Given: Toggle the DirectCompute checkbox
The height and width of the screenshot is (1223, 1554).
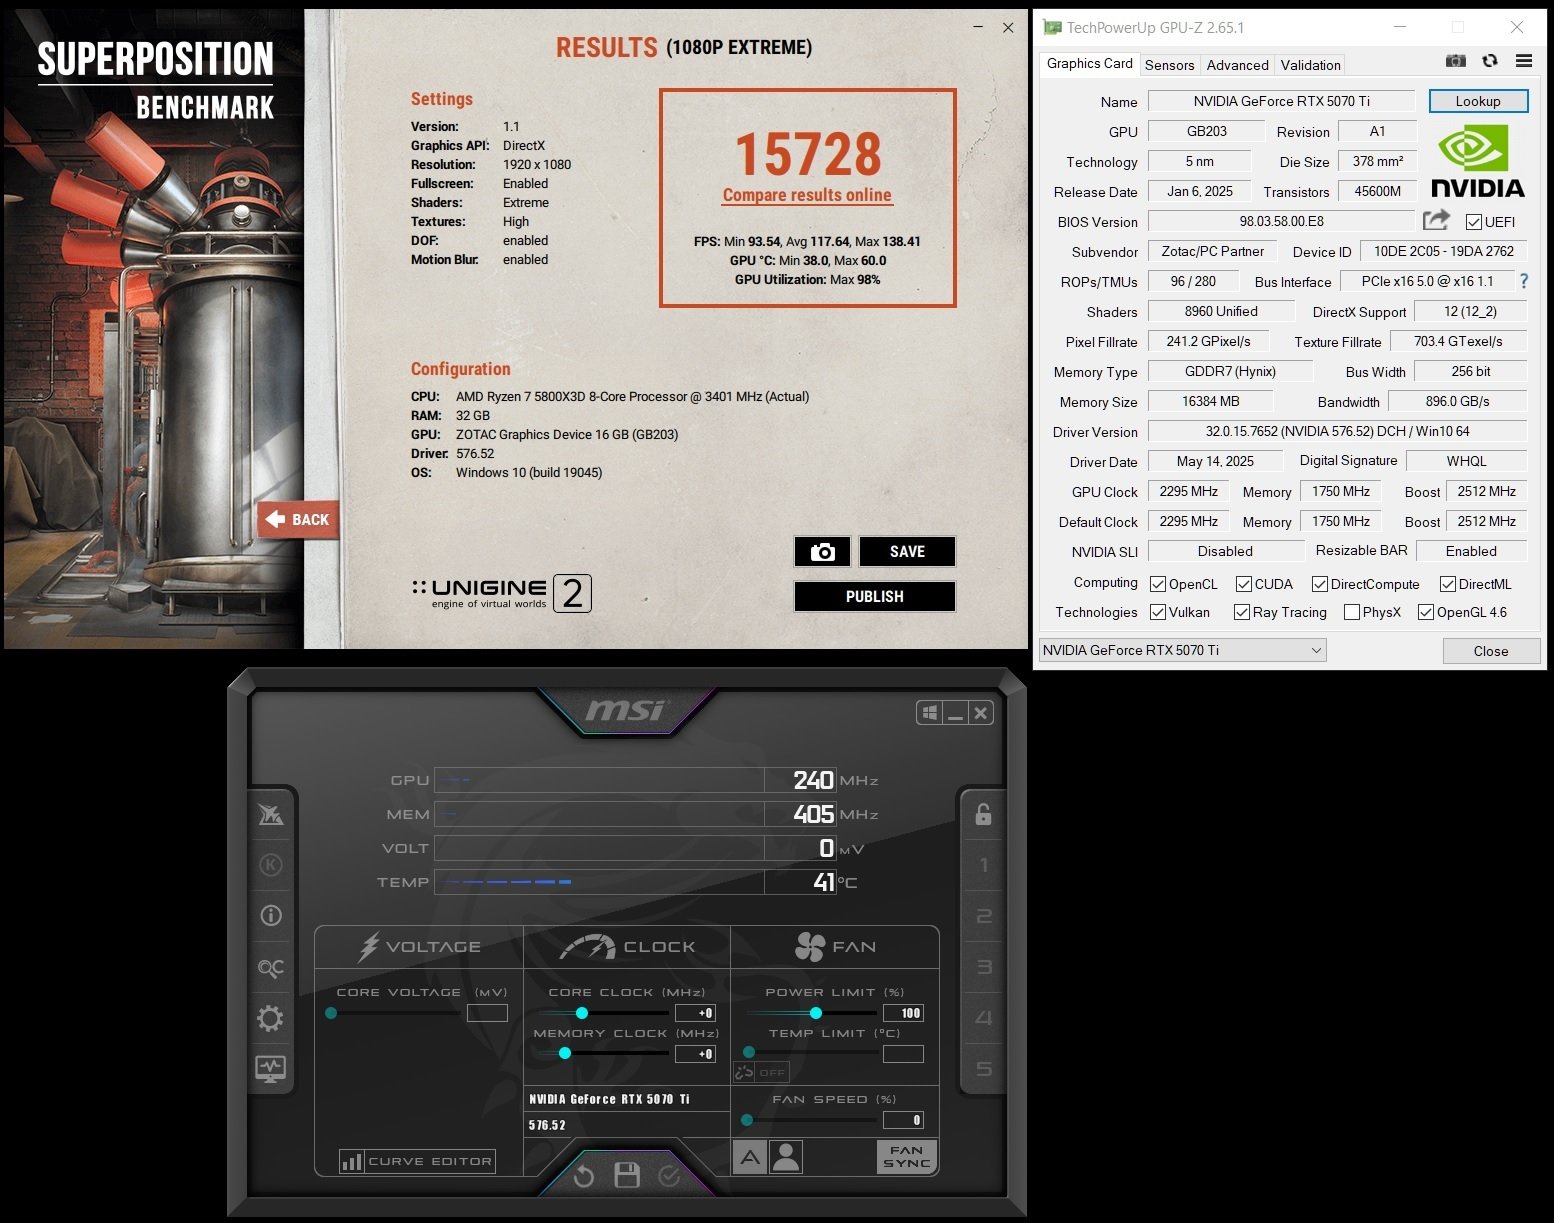Looking at the screenshot, I should [x=1320, y=584].
